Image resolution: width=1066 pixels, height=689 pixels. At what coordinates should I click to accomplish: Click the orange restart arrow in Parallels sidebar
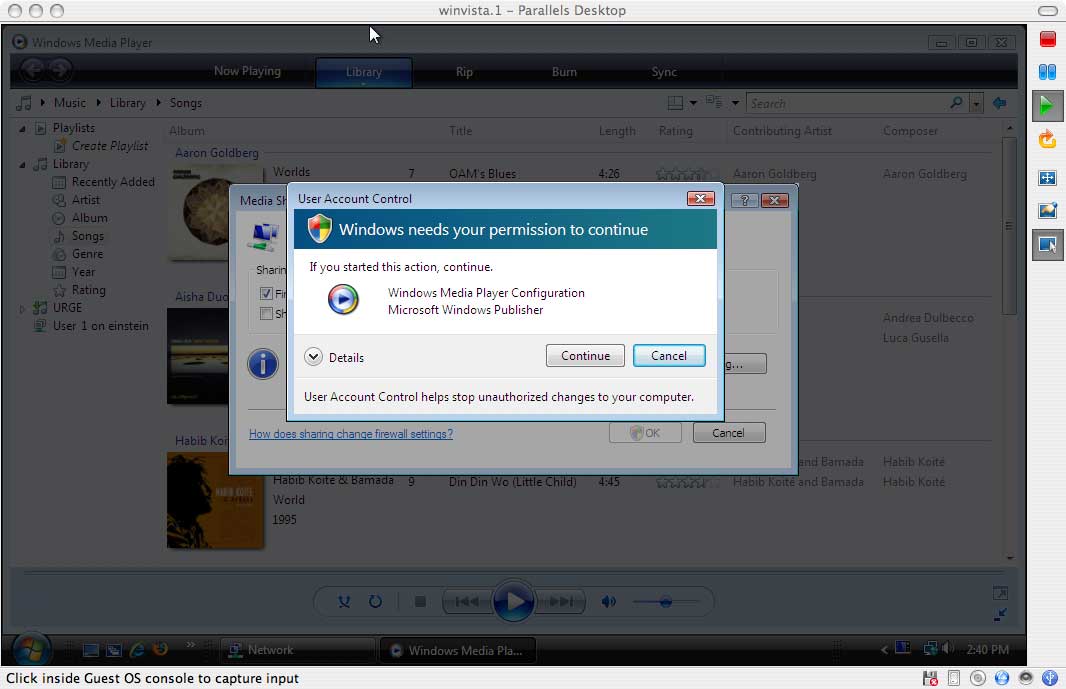(x=1047, y=139)
